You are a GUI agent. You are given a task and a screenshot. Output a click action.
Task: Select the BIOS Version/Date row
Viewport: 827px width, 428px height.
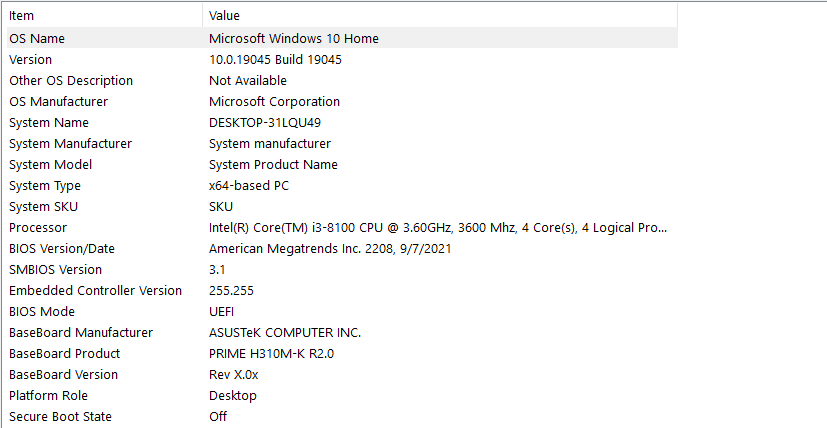(x=62, y=249)
